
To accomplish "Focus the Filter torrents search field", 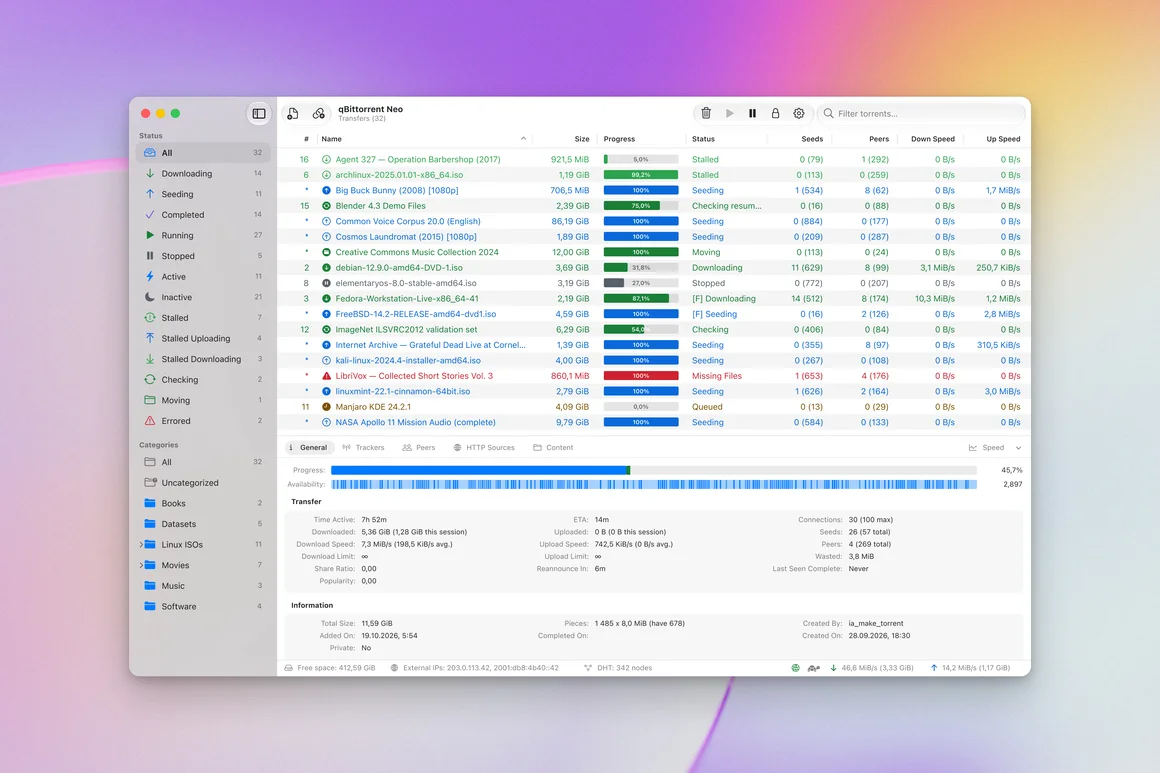I will (921, 113).
